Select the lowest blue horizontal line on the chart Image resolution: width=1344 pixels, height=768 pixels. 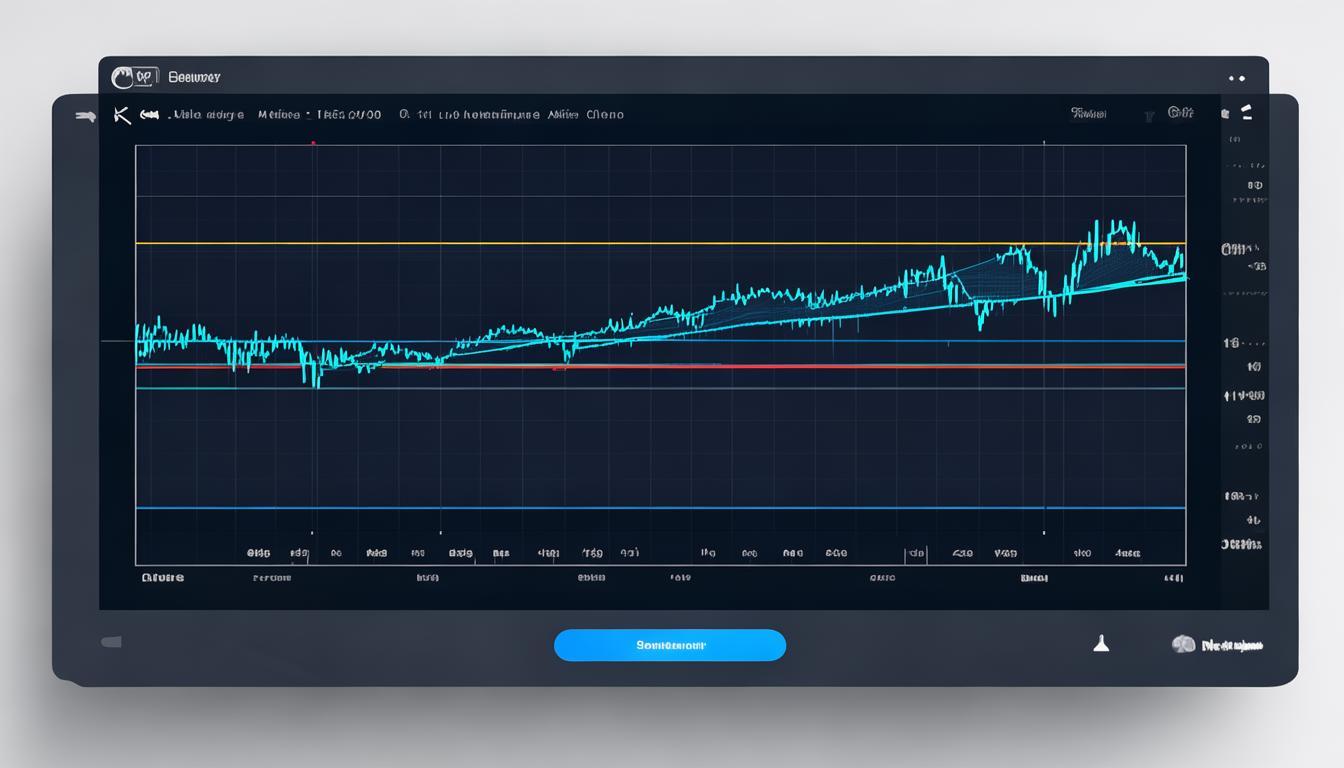point(660,508)
